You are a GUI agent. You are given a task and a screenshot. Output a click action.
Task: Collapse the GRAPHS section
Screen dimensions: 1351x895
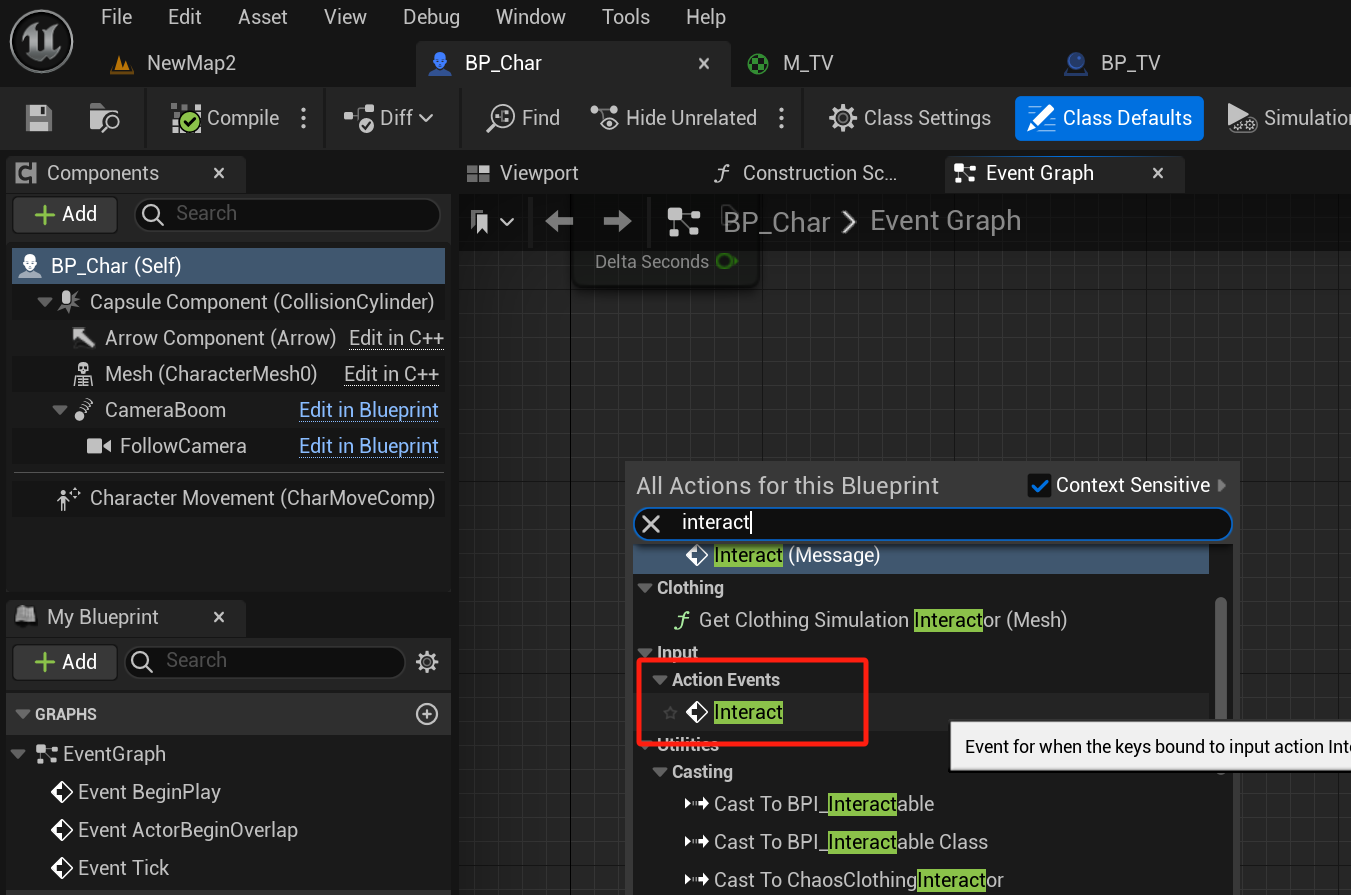tap(22, 714)
